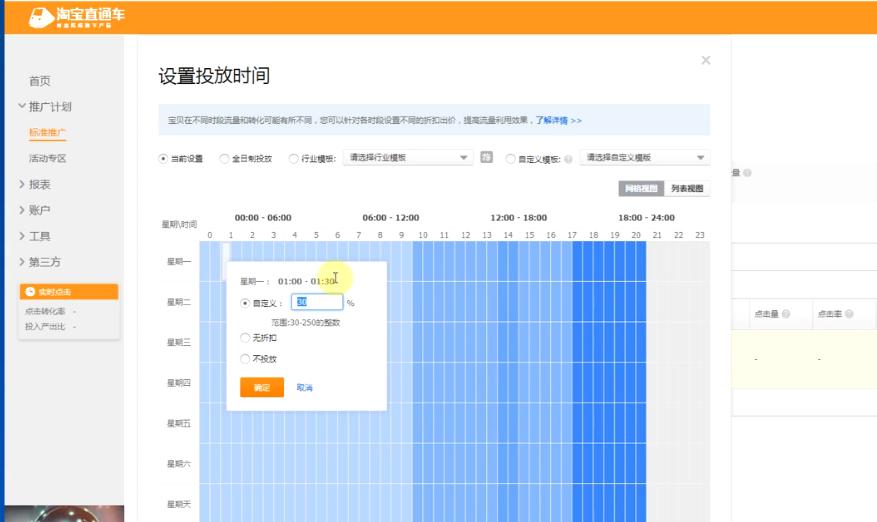
Task: Click the 12:00 - 18:00 header
Action: [518, 218]
